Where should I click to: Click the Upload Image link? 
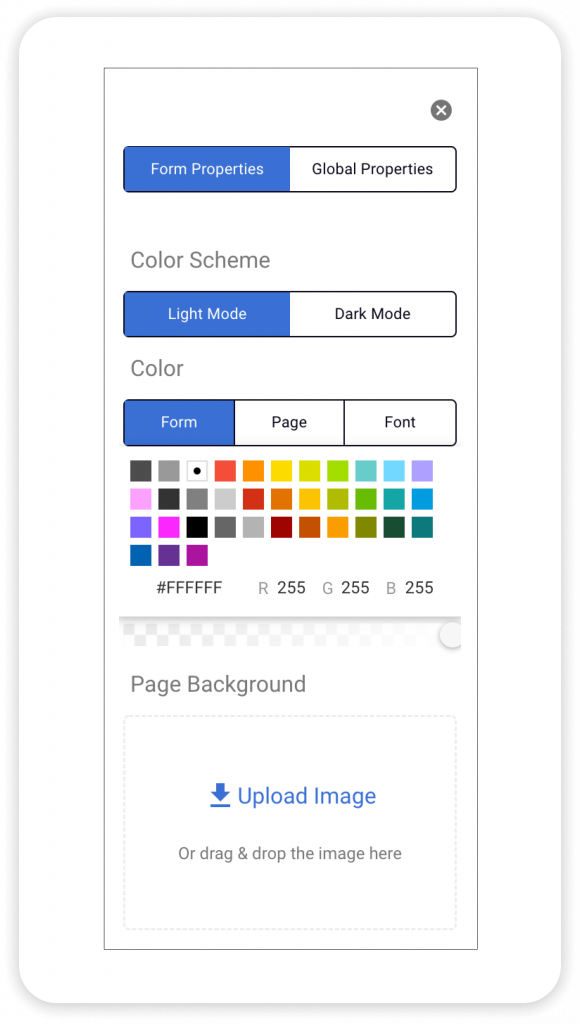click(x=305, y=795)
